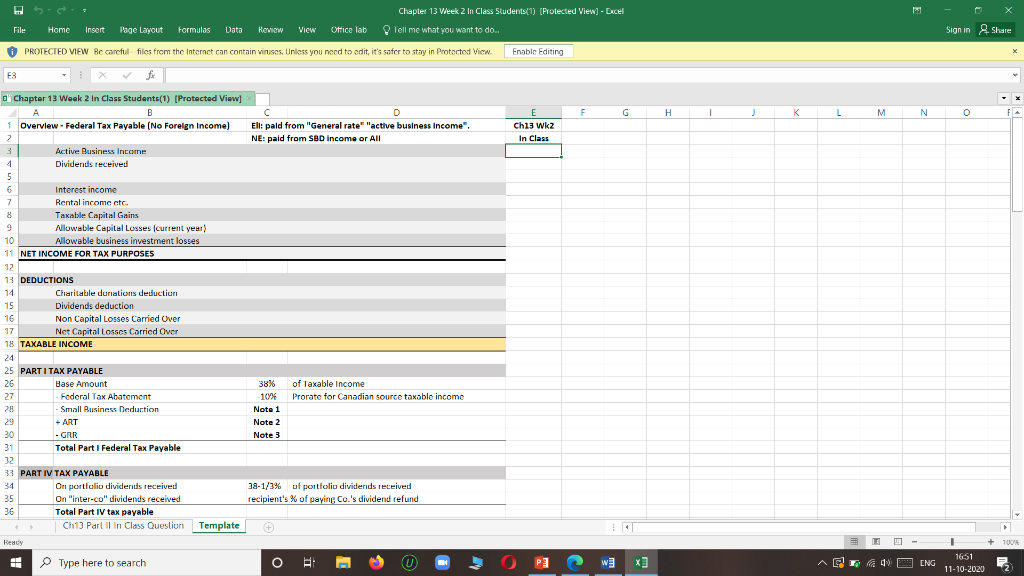This screenshot has height=576, width=1024.
Task: Click the zoom in plus button
Action: 991,542
